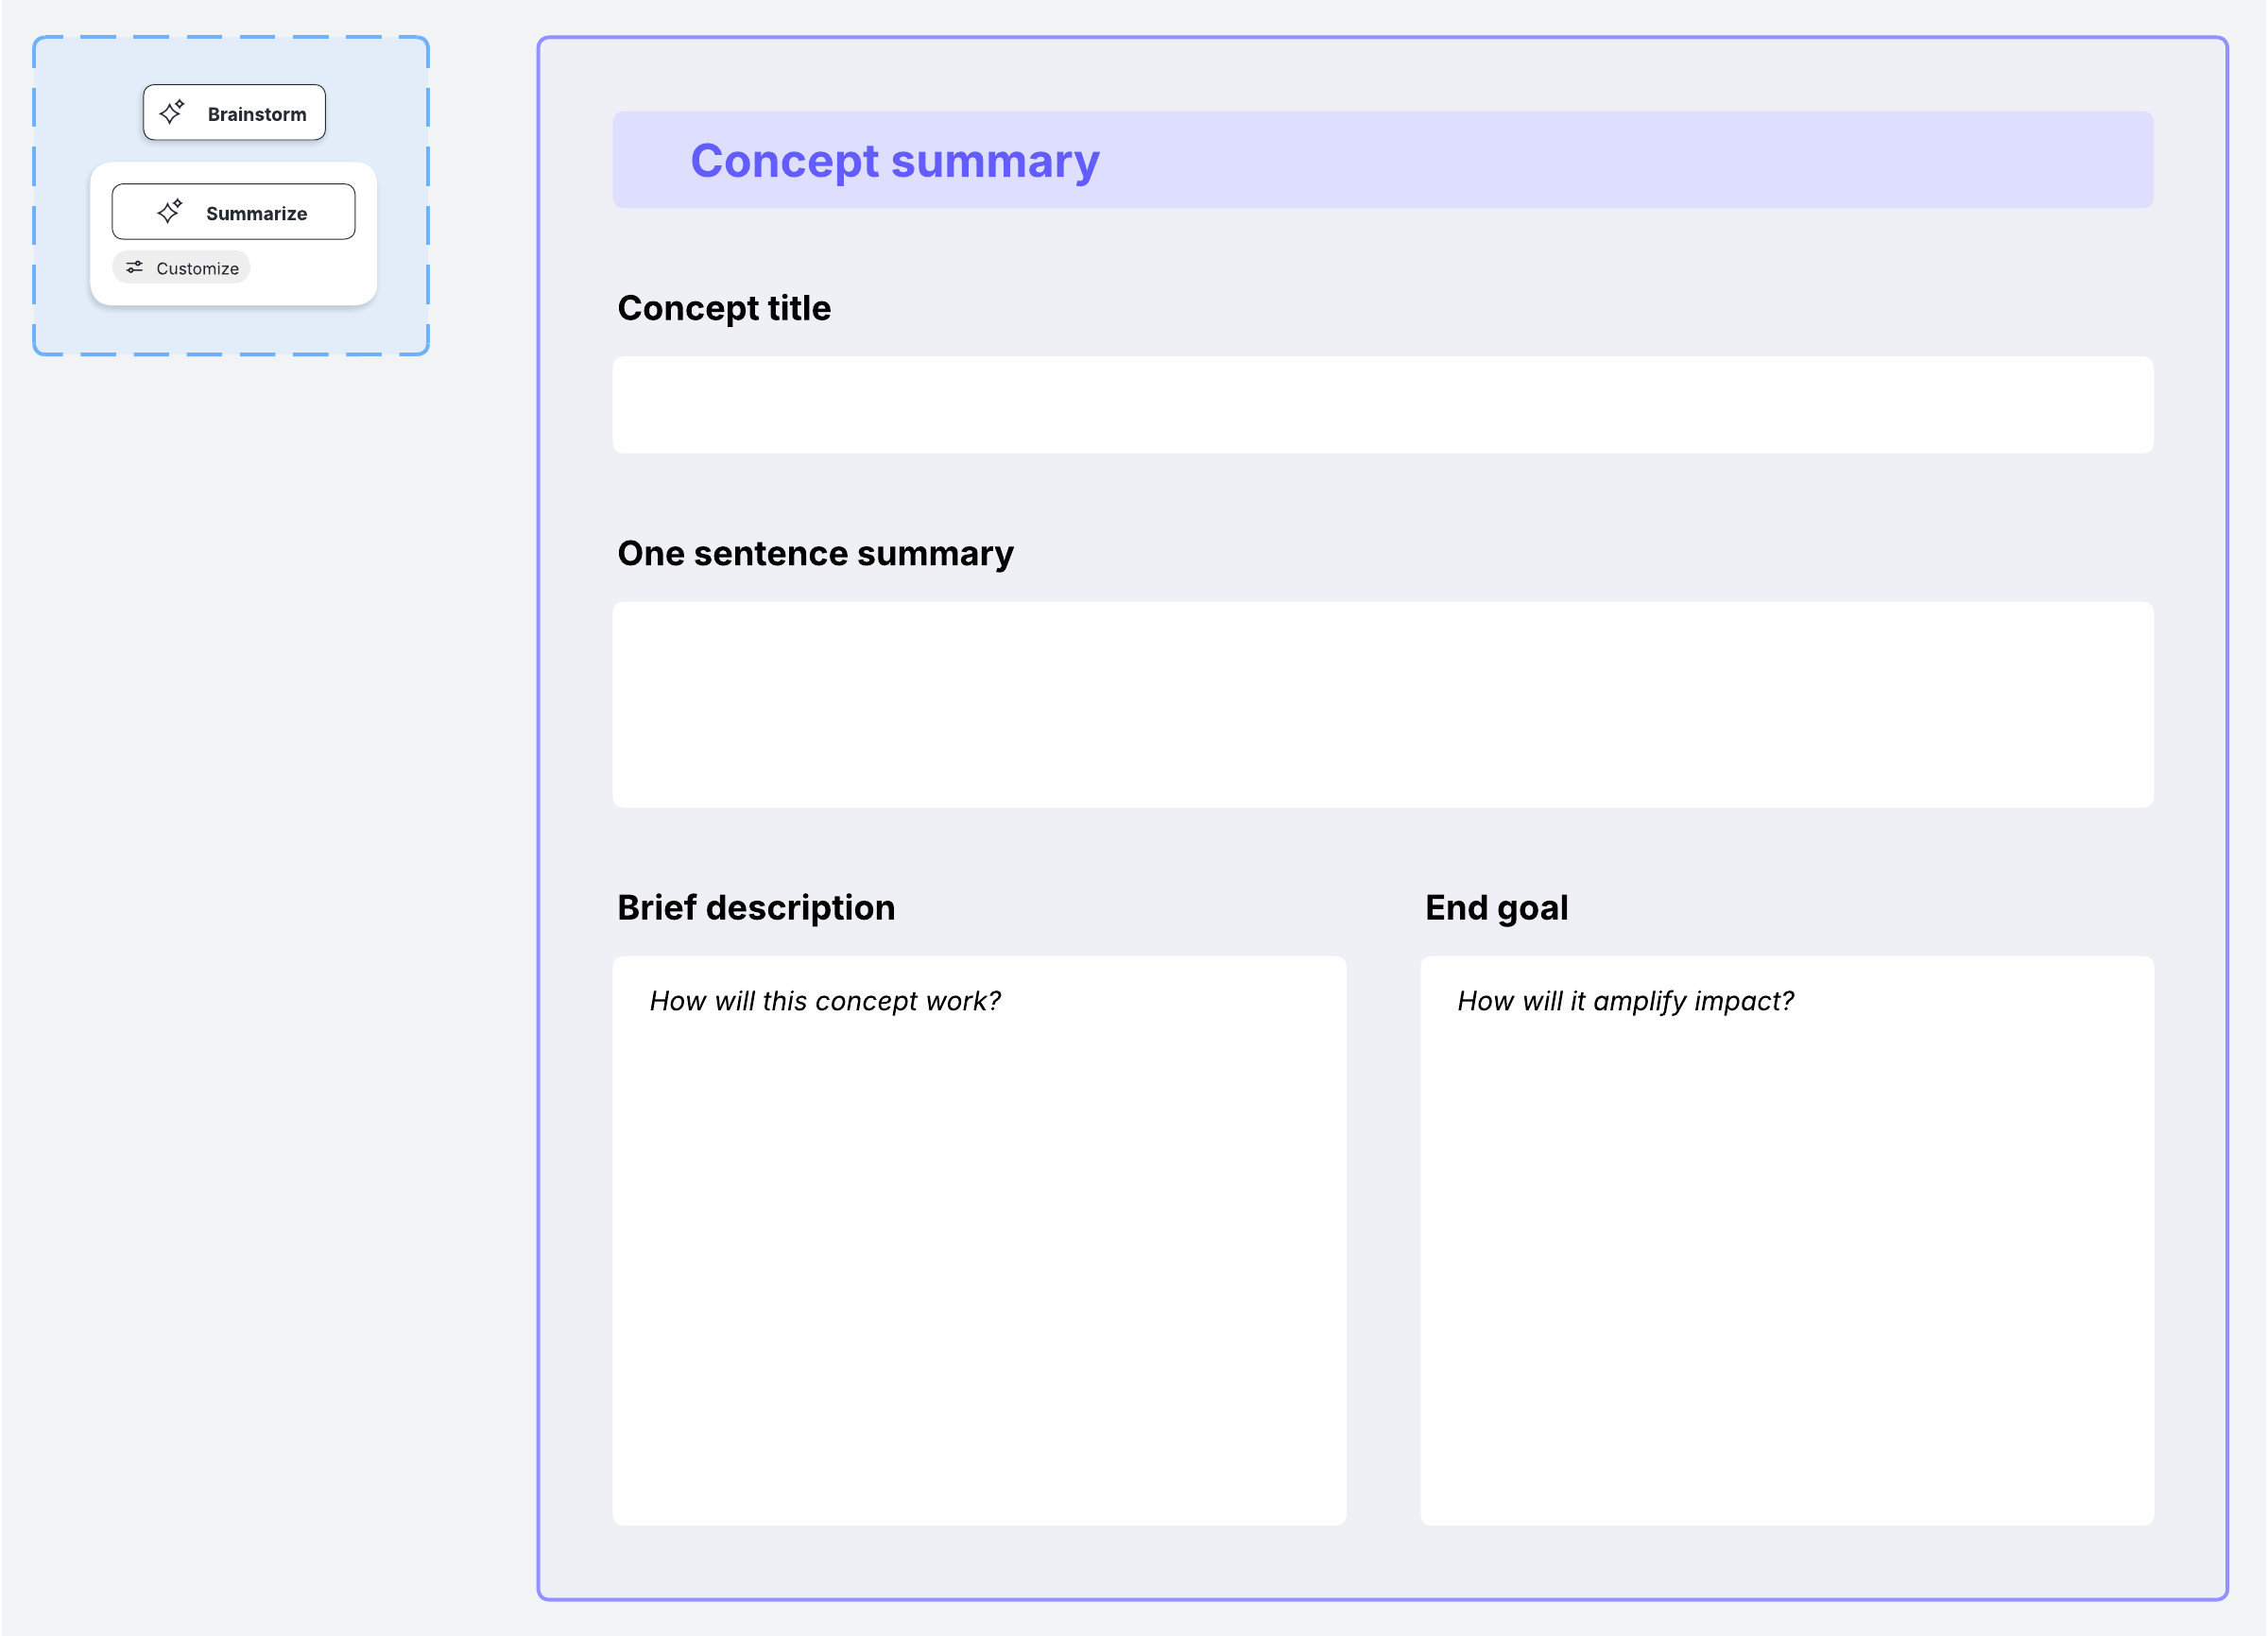
Task: Click "How will this concept work?" placeholder text
Action: (x=825, y=1001)
